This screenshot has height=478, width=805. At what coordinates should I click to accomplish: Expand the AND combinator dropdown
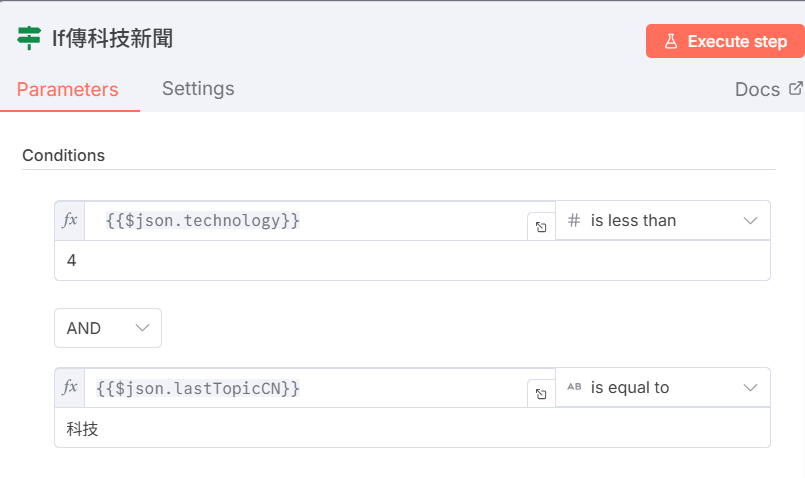tap(108, 328)
